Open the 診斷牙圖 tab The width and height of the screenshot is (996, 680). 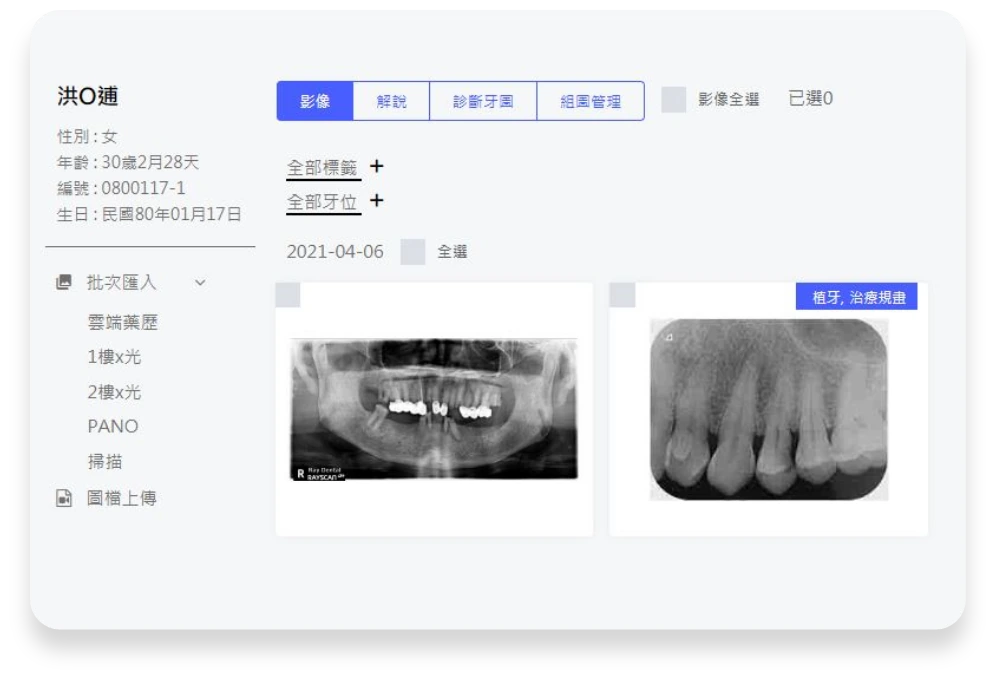click(483, 101)
